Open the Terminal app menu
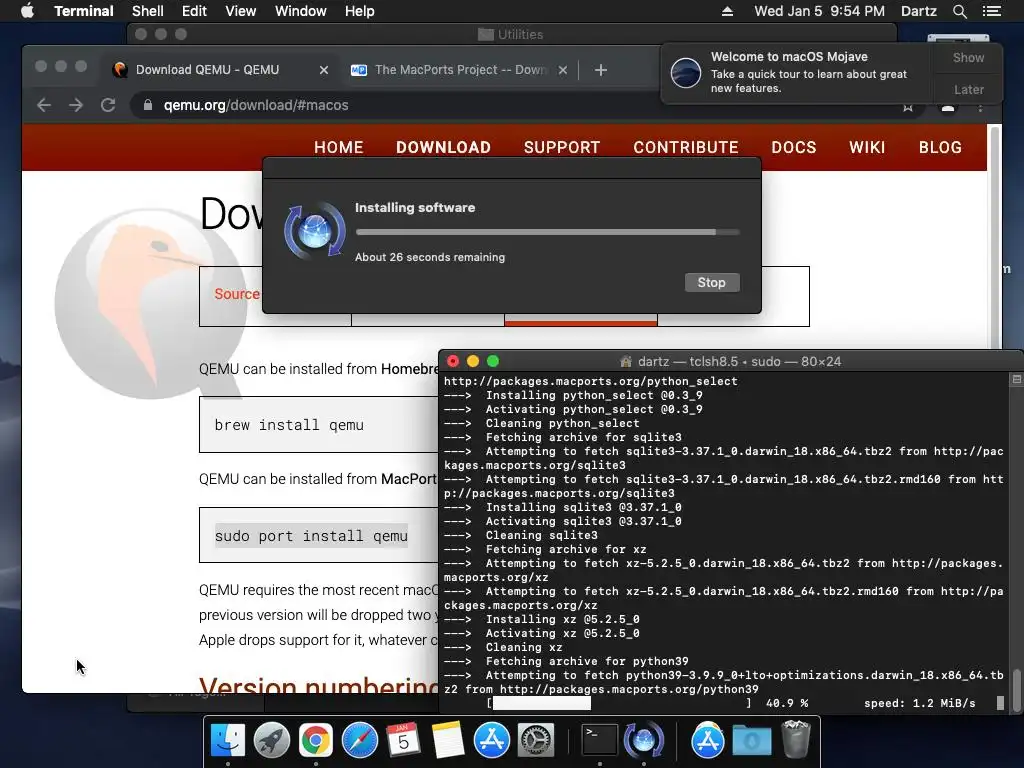Screen dimensions: 1024x768 84,11
